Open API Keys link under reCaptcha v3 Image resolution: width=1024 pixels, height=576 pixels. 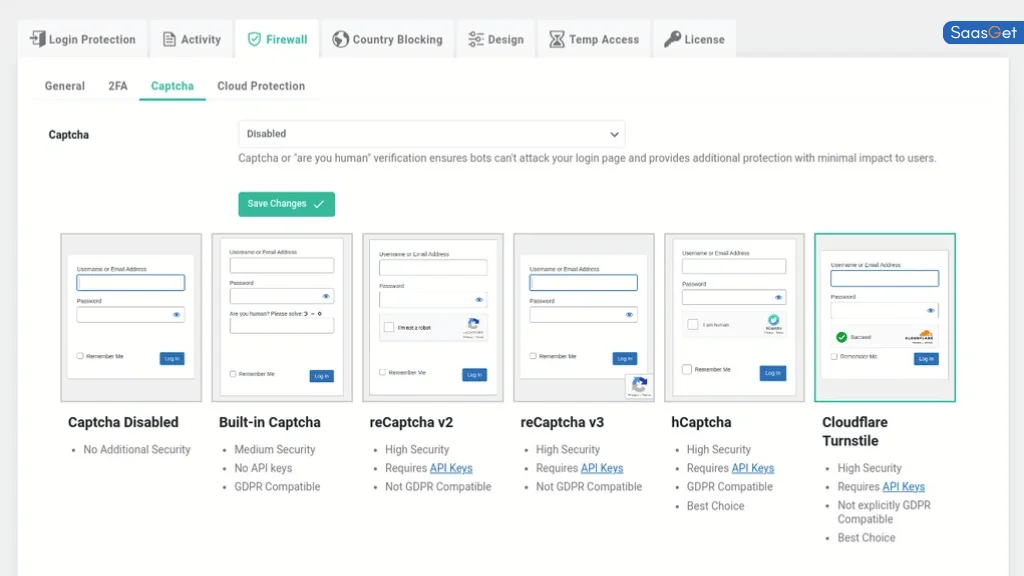601,468
